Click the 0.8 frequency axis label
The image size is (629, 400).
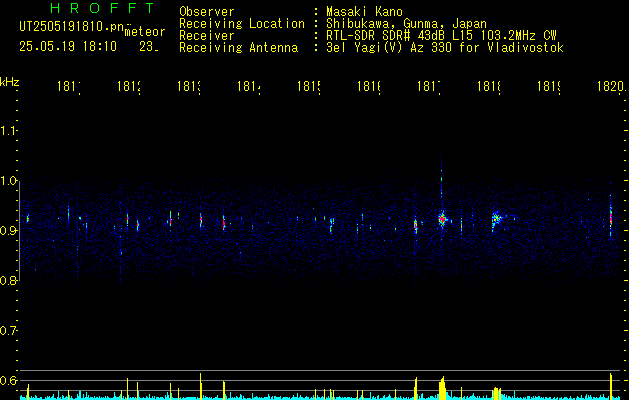[x=9, y=280]
